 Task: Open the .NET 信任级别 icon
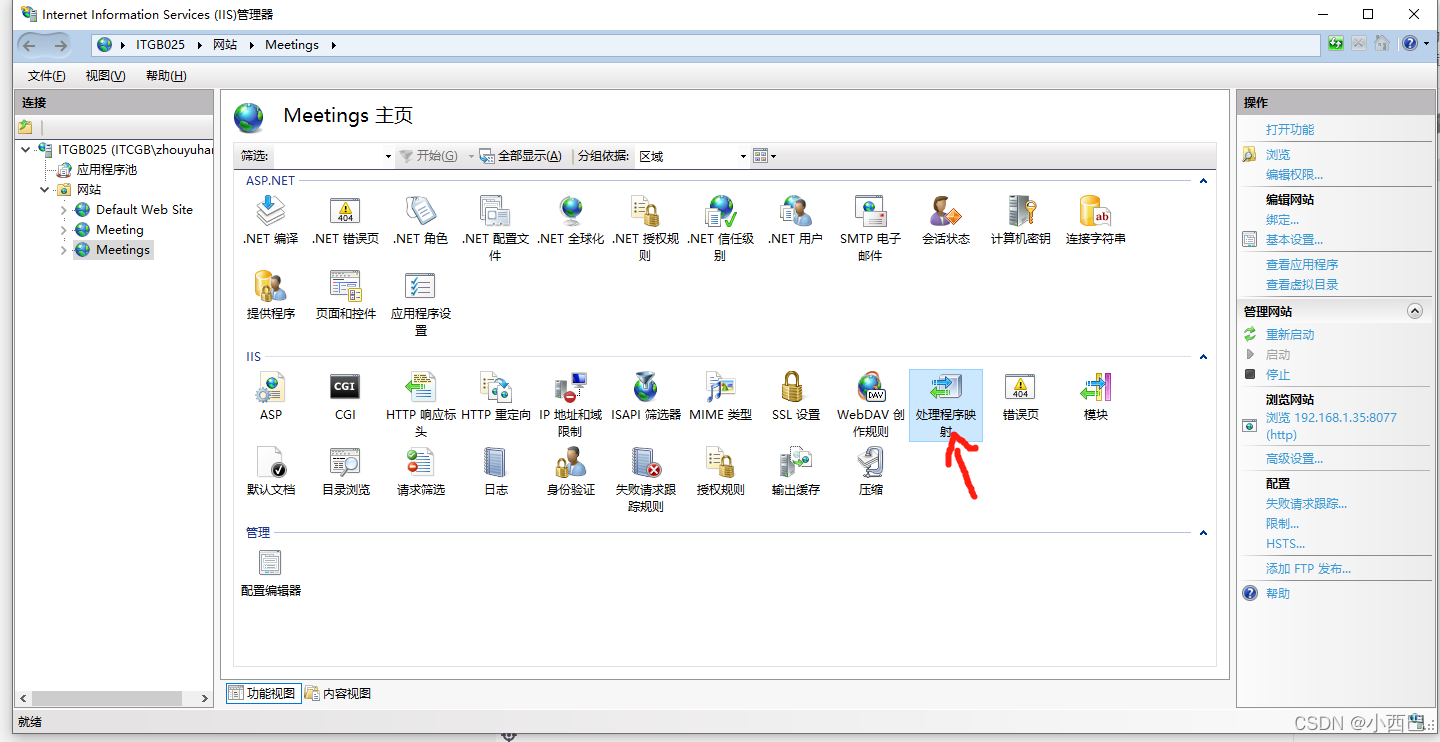(720, 228)
